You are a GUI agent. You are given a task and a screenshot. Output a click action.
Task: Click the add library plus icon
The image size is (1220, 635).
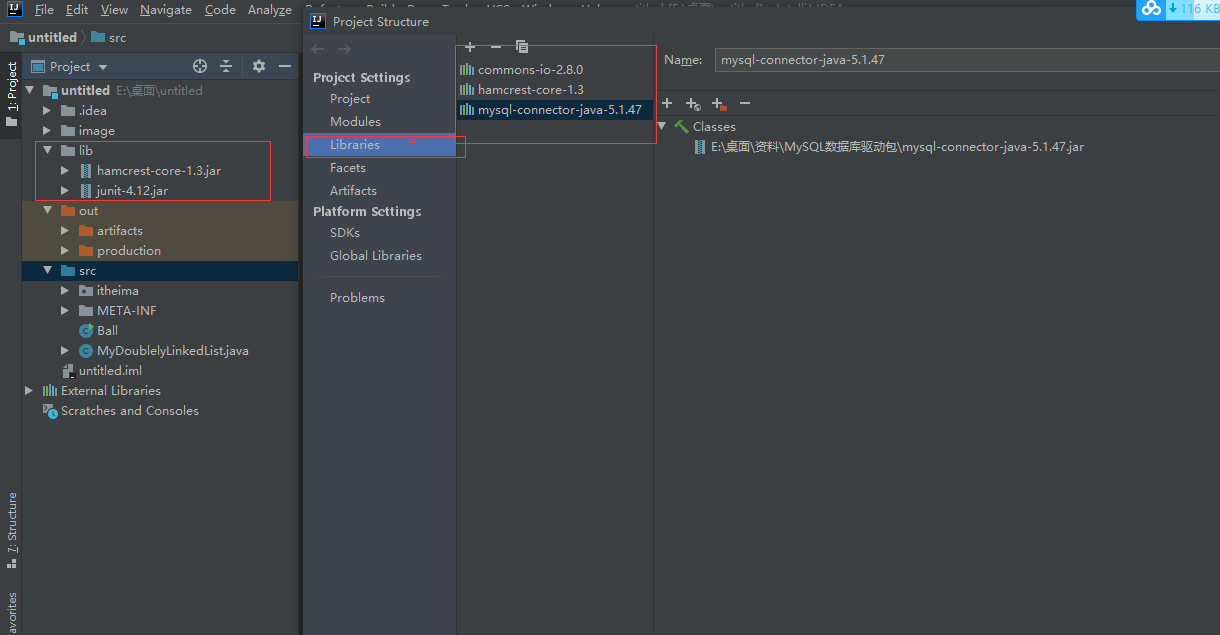(x=470, y=47)
